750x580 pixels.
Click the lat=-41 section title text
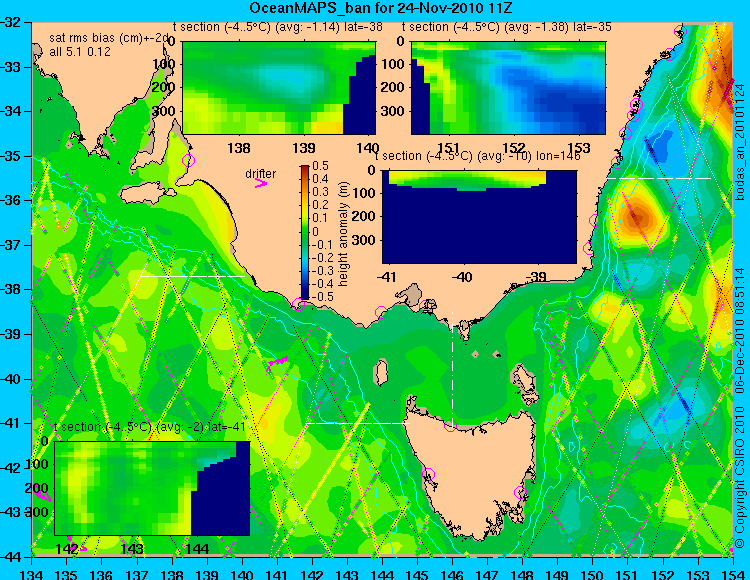[150, 427]
